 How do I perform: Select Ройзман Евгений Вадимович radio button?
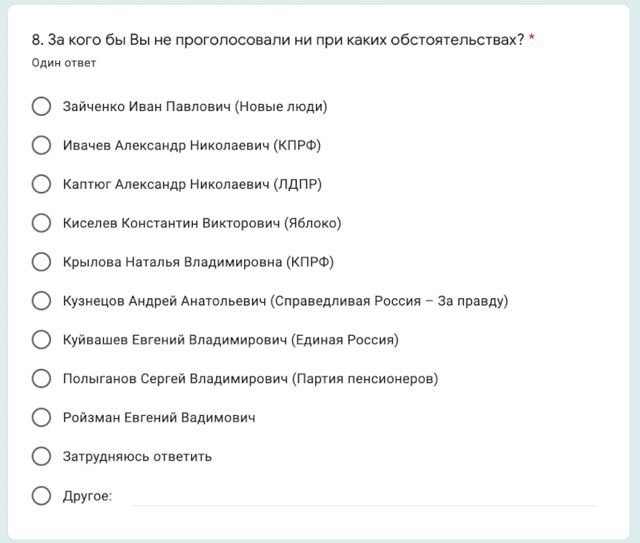coord(42,417)
